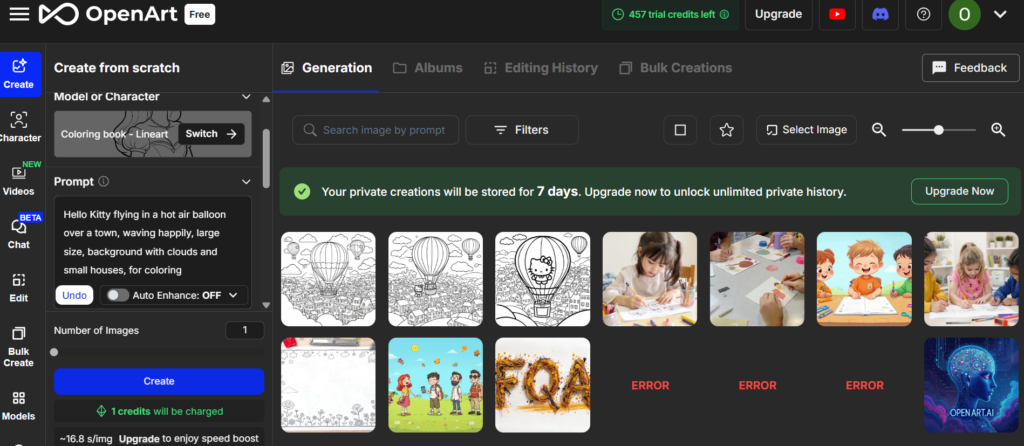Click the blue Create button

click(159, 381)
